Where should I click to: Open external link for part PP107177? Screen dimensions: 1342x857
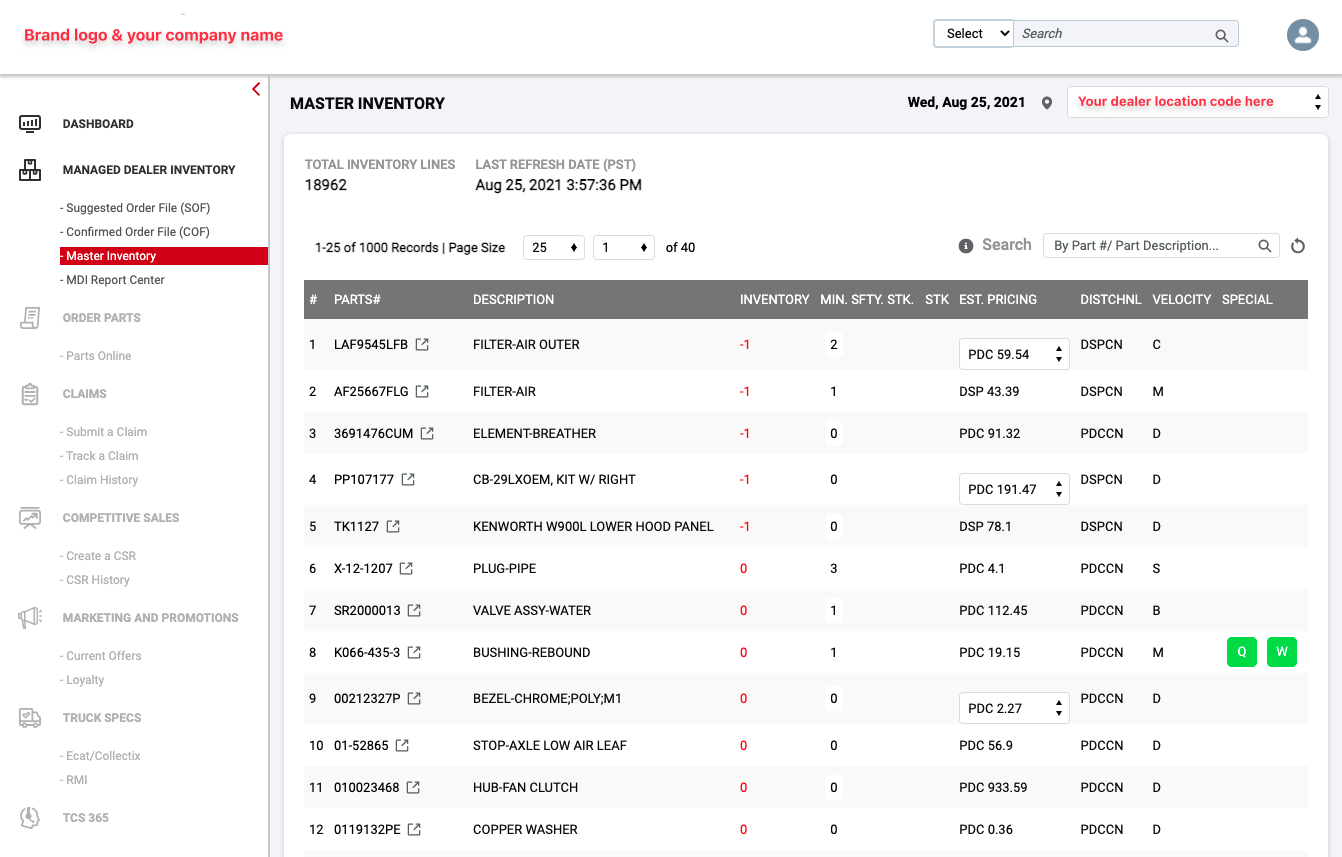click(408, 479)
